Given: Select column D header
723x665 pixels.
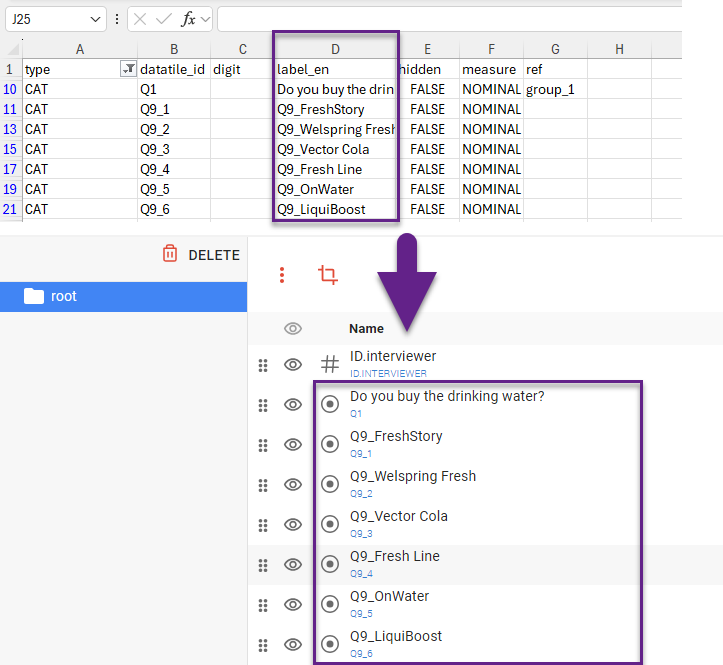Looking at the screenshot, I should pyautogui.click(x=335, y=49).
